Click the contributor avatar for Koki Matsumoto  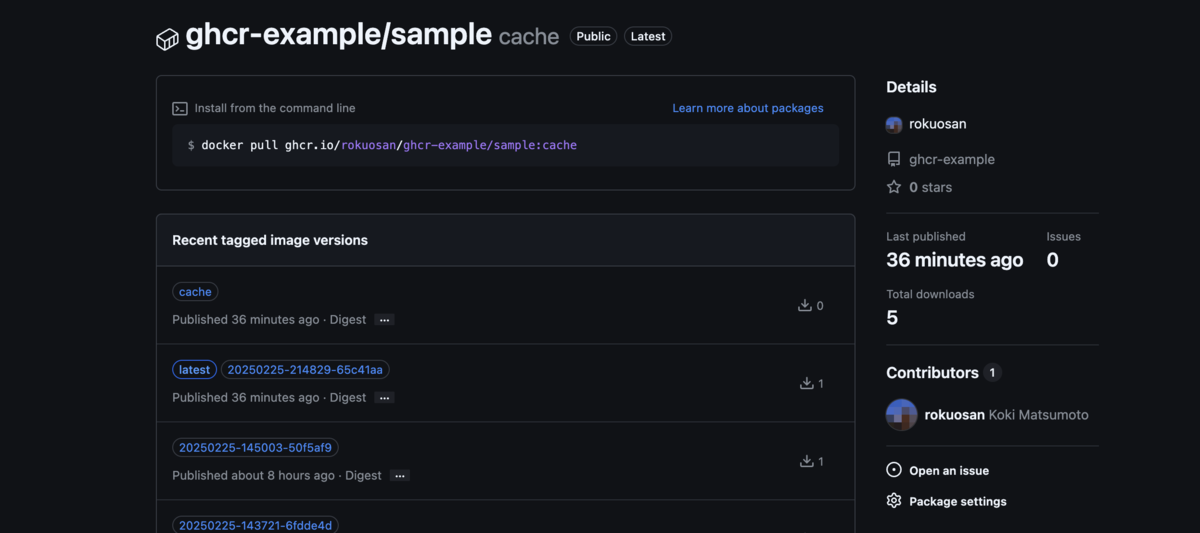902,414
